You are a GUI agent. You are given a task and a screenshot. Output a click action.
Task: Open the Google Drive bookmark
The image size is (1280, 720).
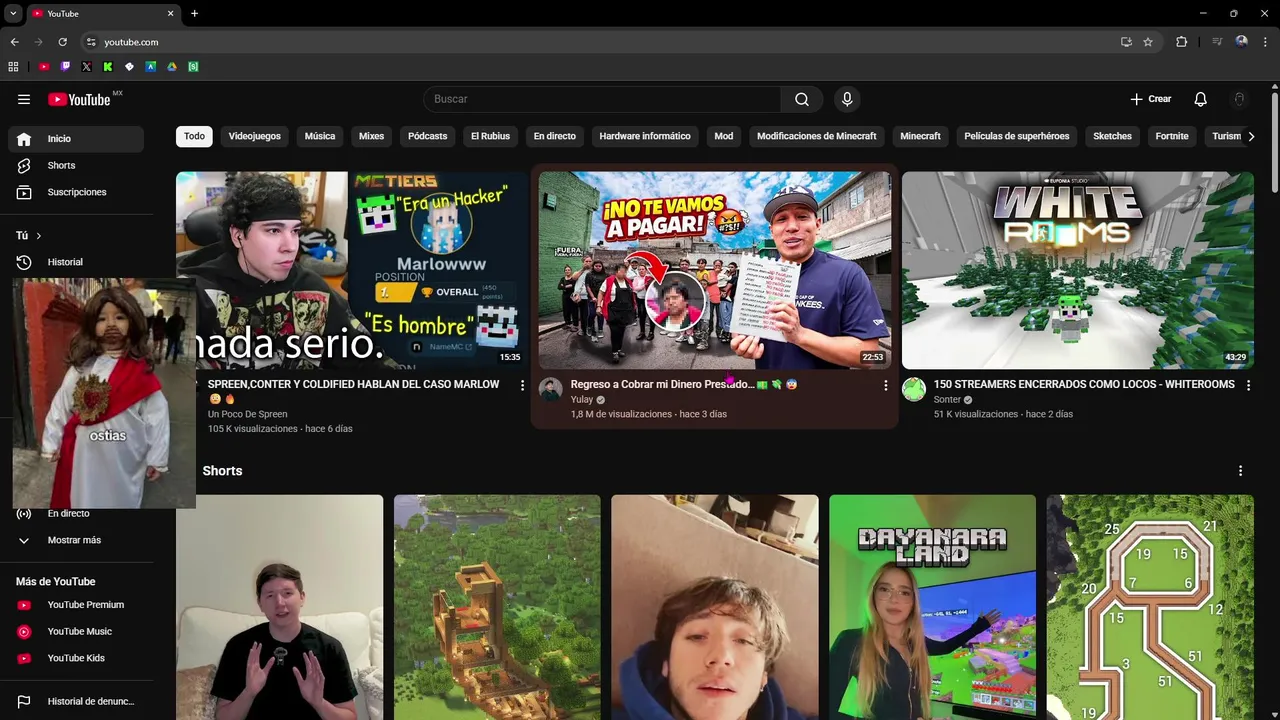click(x=172, y=67)
